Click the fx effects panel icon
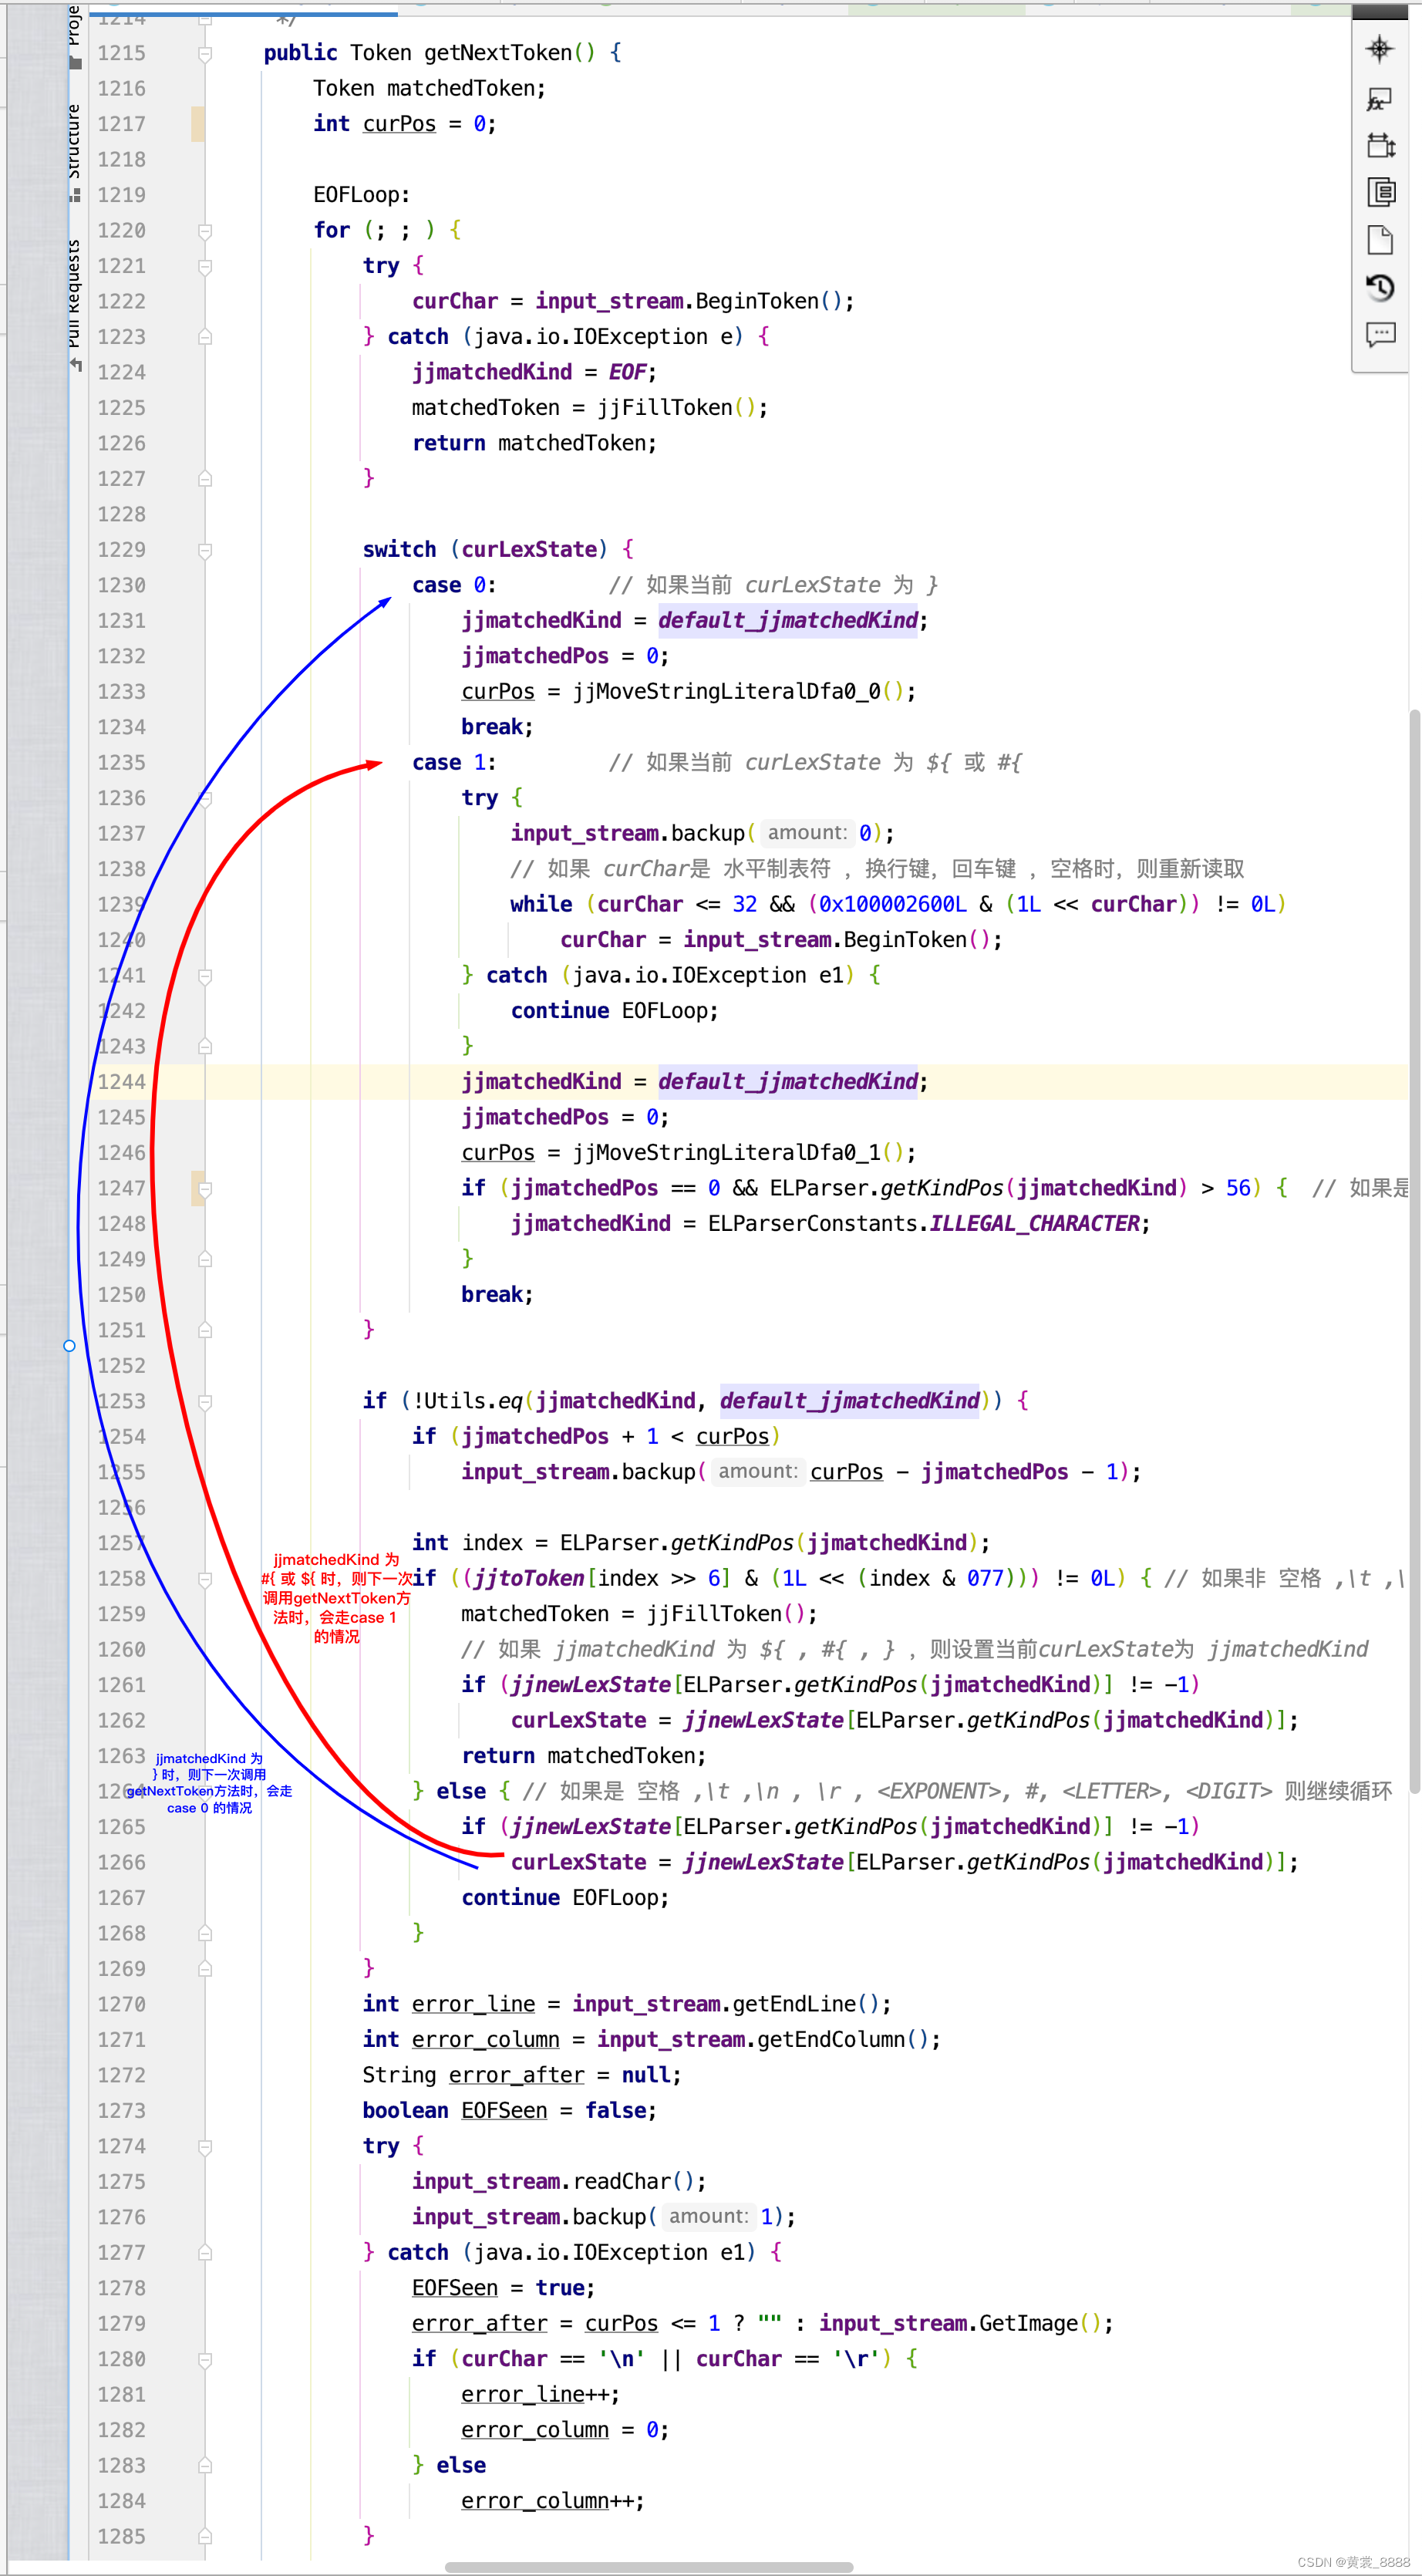The height and width of the screenshot is (2576, 1422). tap(1380, 99)
